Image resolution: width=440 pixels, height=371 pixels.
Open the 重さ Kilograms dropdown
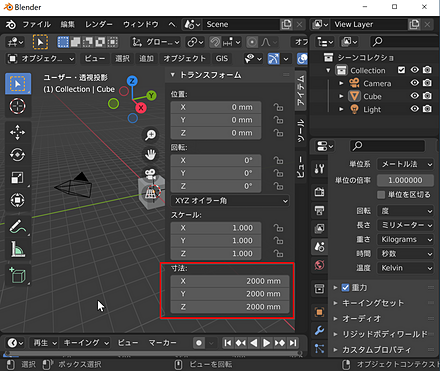405,239
